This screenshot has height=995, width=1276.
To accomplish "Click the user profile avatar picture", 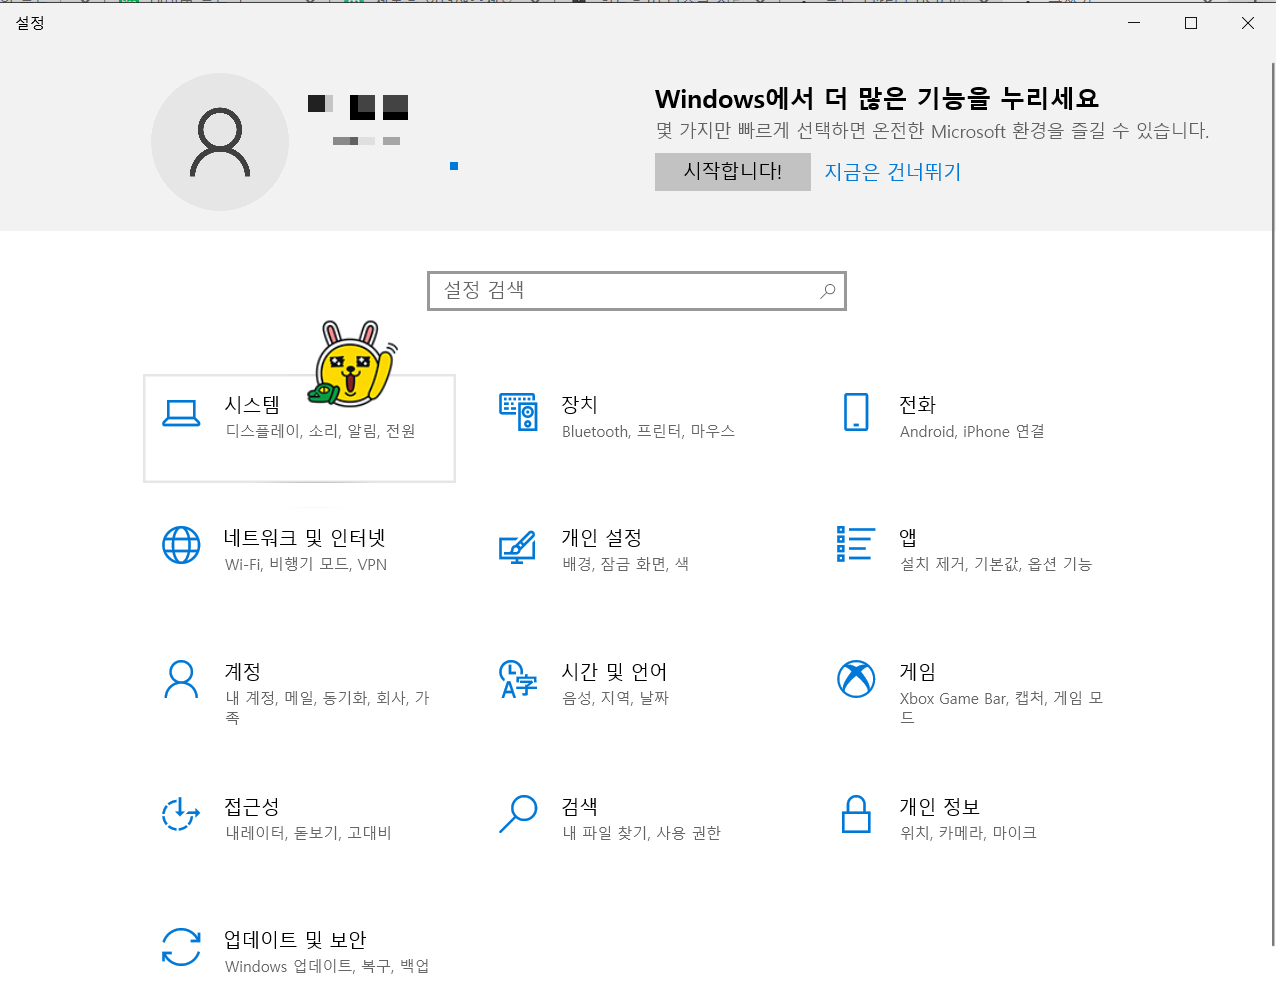I will coord(220,142).
